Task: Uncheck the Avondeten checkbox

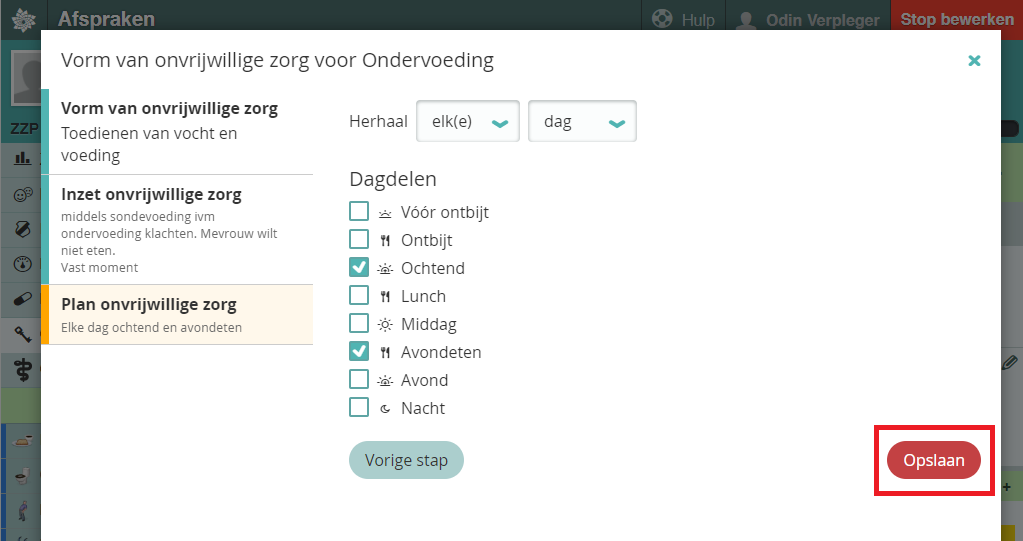Action: click(x=359, y=352)
